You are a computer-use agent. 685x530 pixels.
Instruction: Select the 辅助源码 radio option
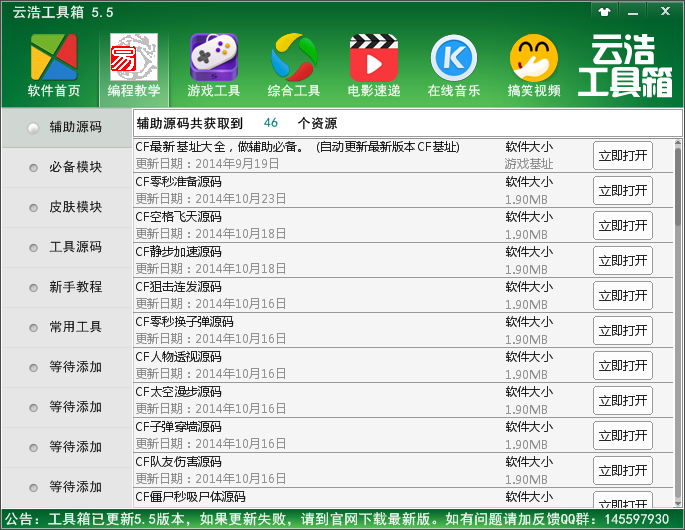(66, 128)
